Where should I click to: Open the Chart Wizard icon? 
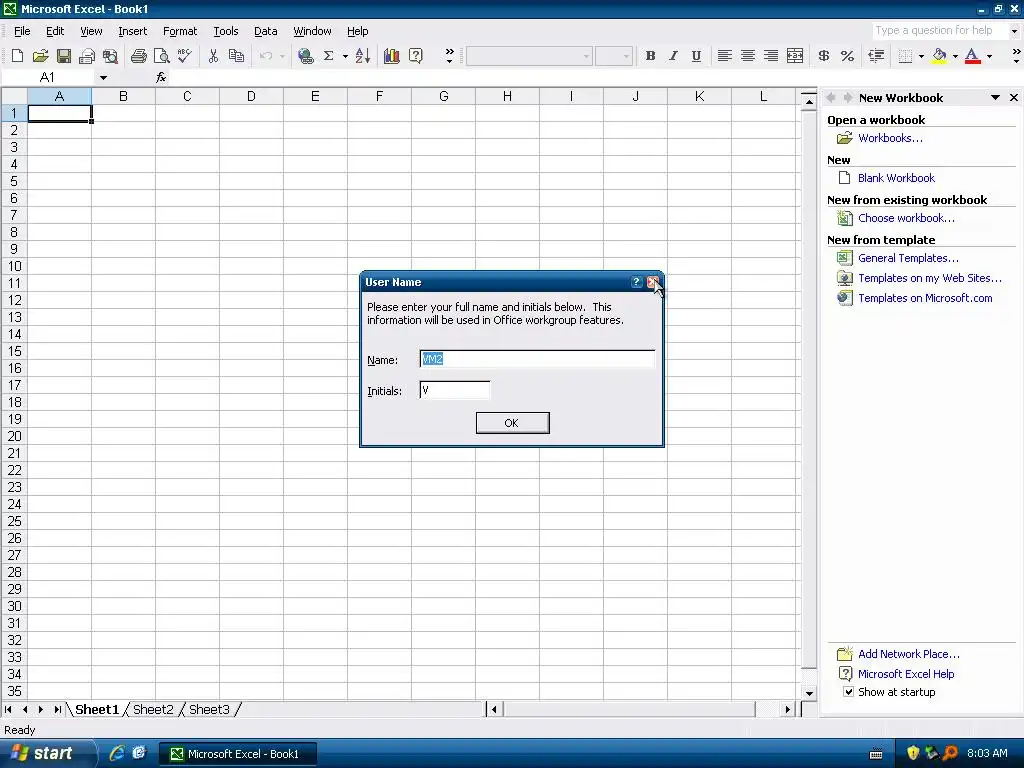coord(392,56)
